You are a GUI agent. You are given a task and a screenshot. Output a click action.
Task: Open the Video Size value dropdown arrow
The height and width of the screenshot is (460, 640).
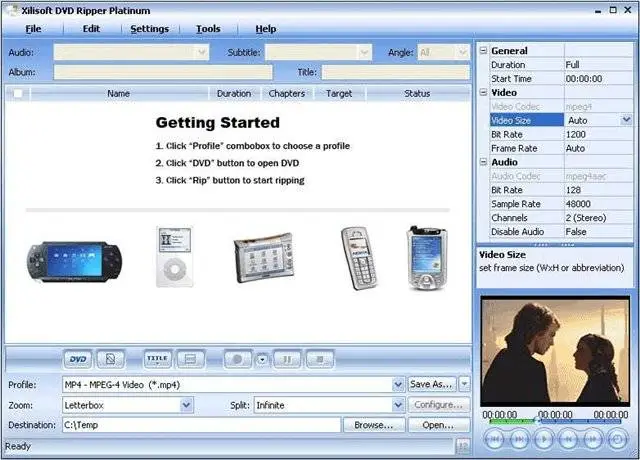(626, 120)
